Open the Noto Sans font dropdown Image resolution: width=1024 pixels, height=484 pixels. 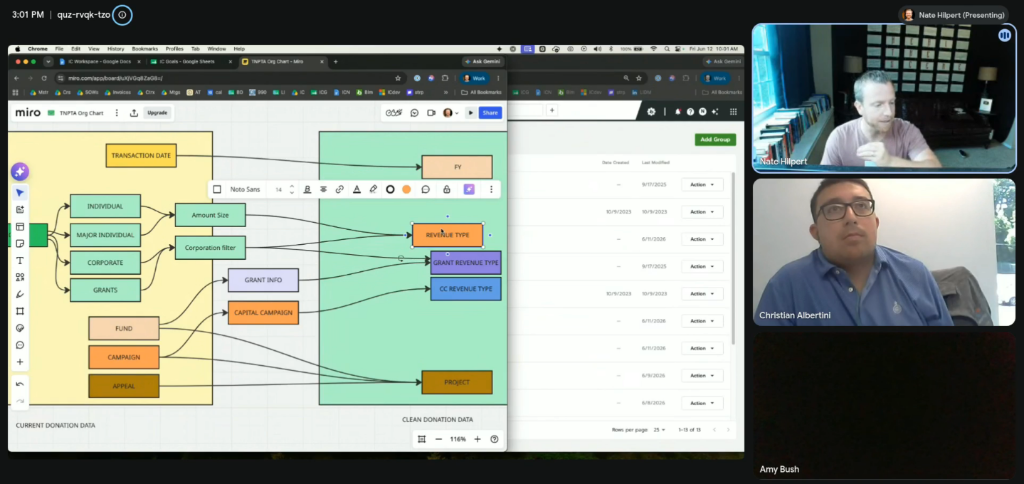click(246, 189)
